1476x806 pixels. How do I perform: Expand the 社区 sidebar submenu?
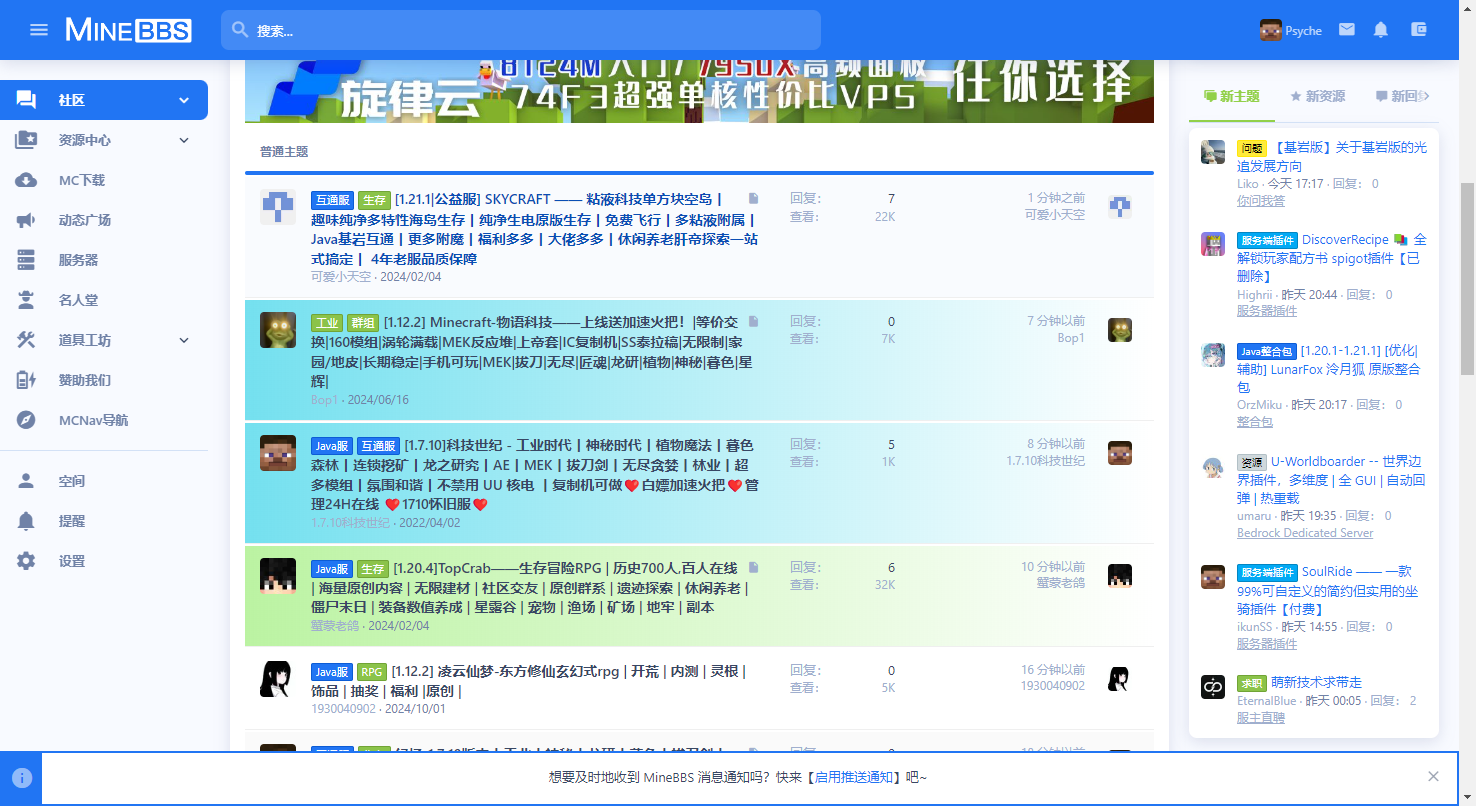click(x=184, y=100)
